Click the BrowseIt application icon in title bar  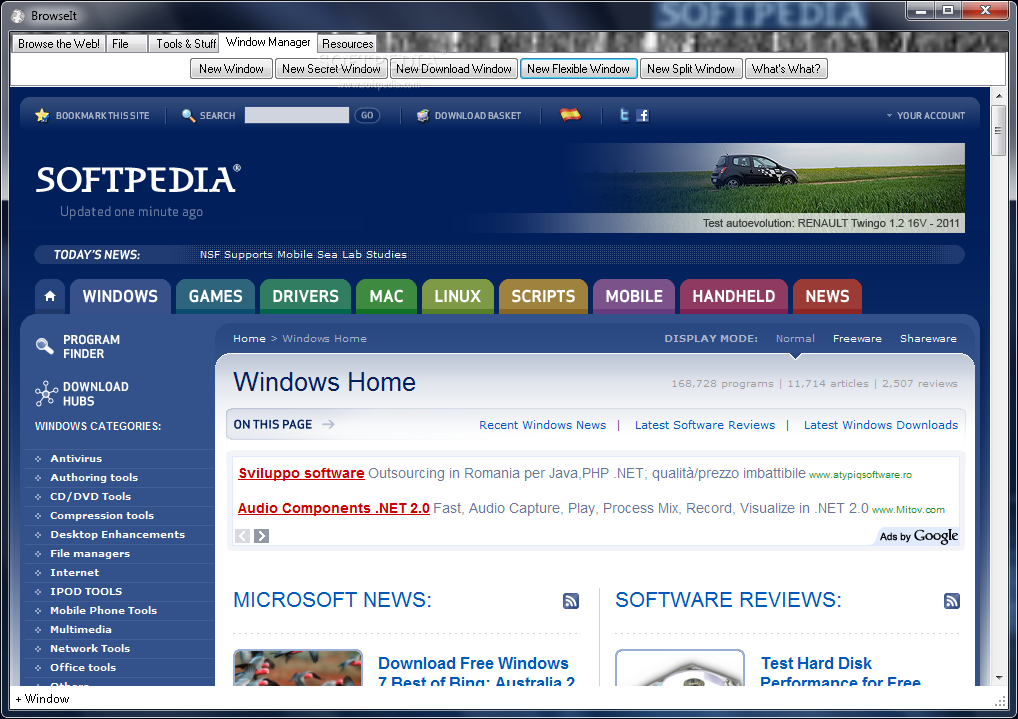[18, 16]
